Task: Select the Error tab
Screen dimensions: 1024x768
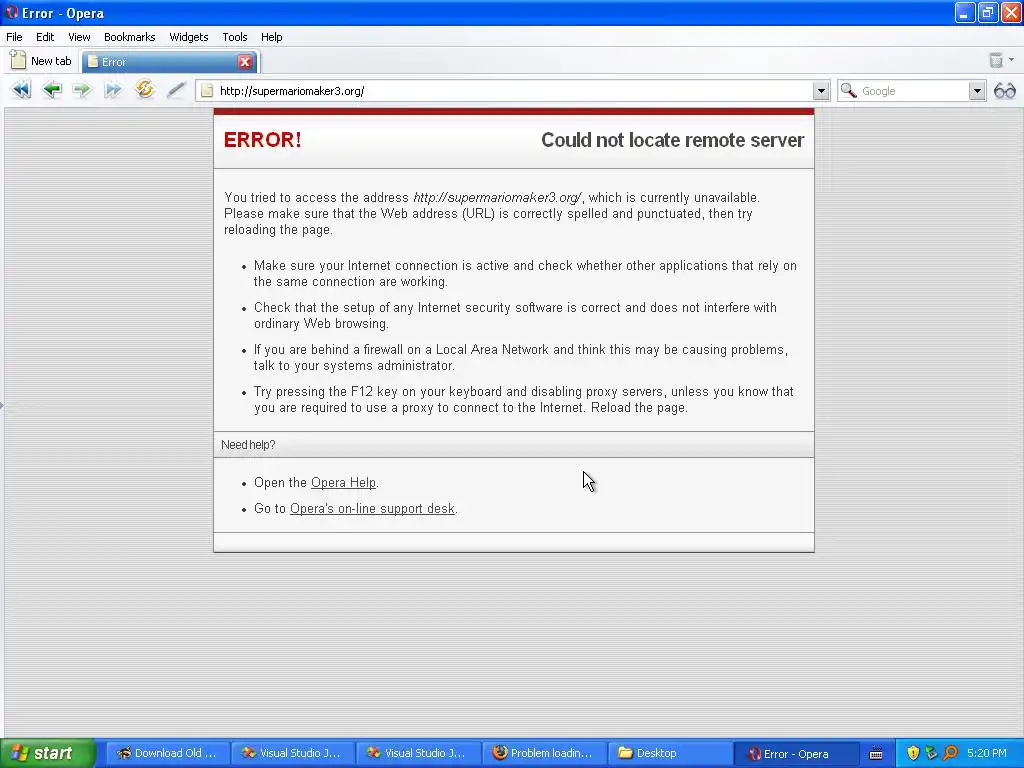Action: (x=169, y=61)
